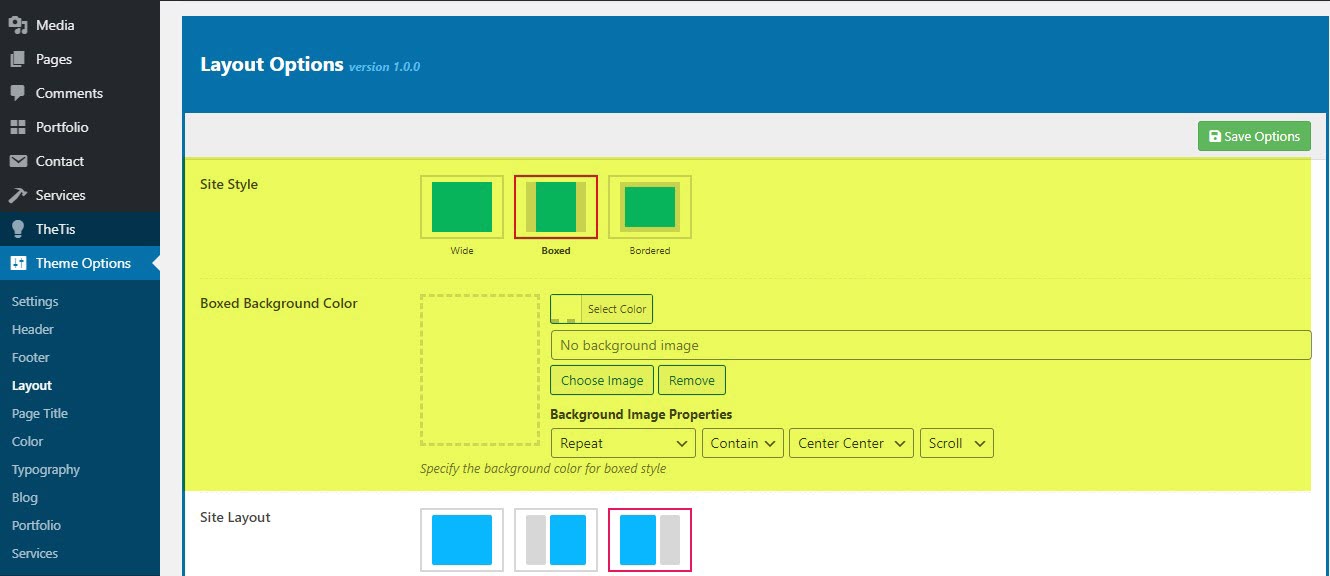Click the Theme Options sliders icon

click(x=18, y=263)
